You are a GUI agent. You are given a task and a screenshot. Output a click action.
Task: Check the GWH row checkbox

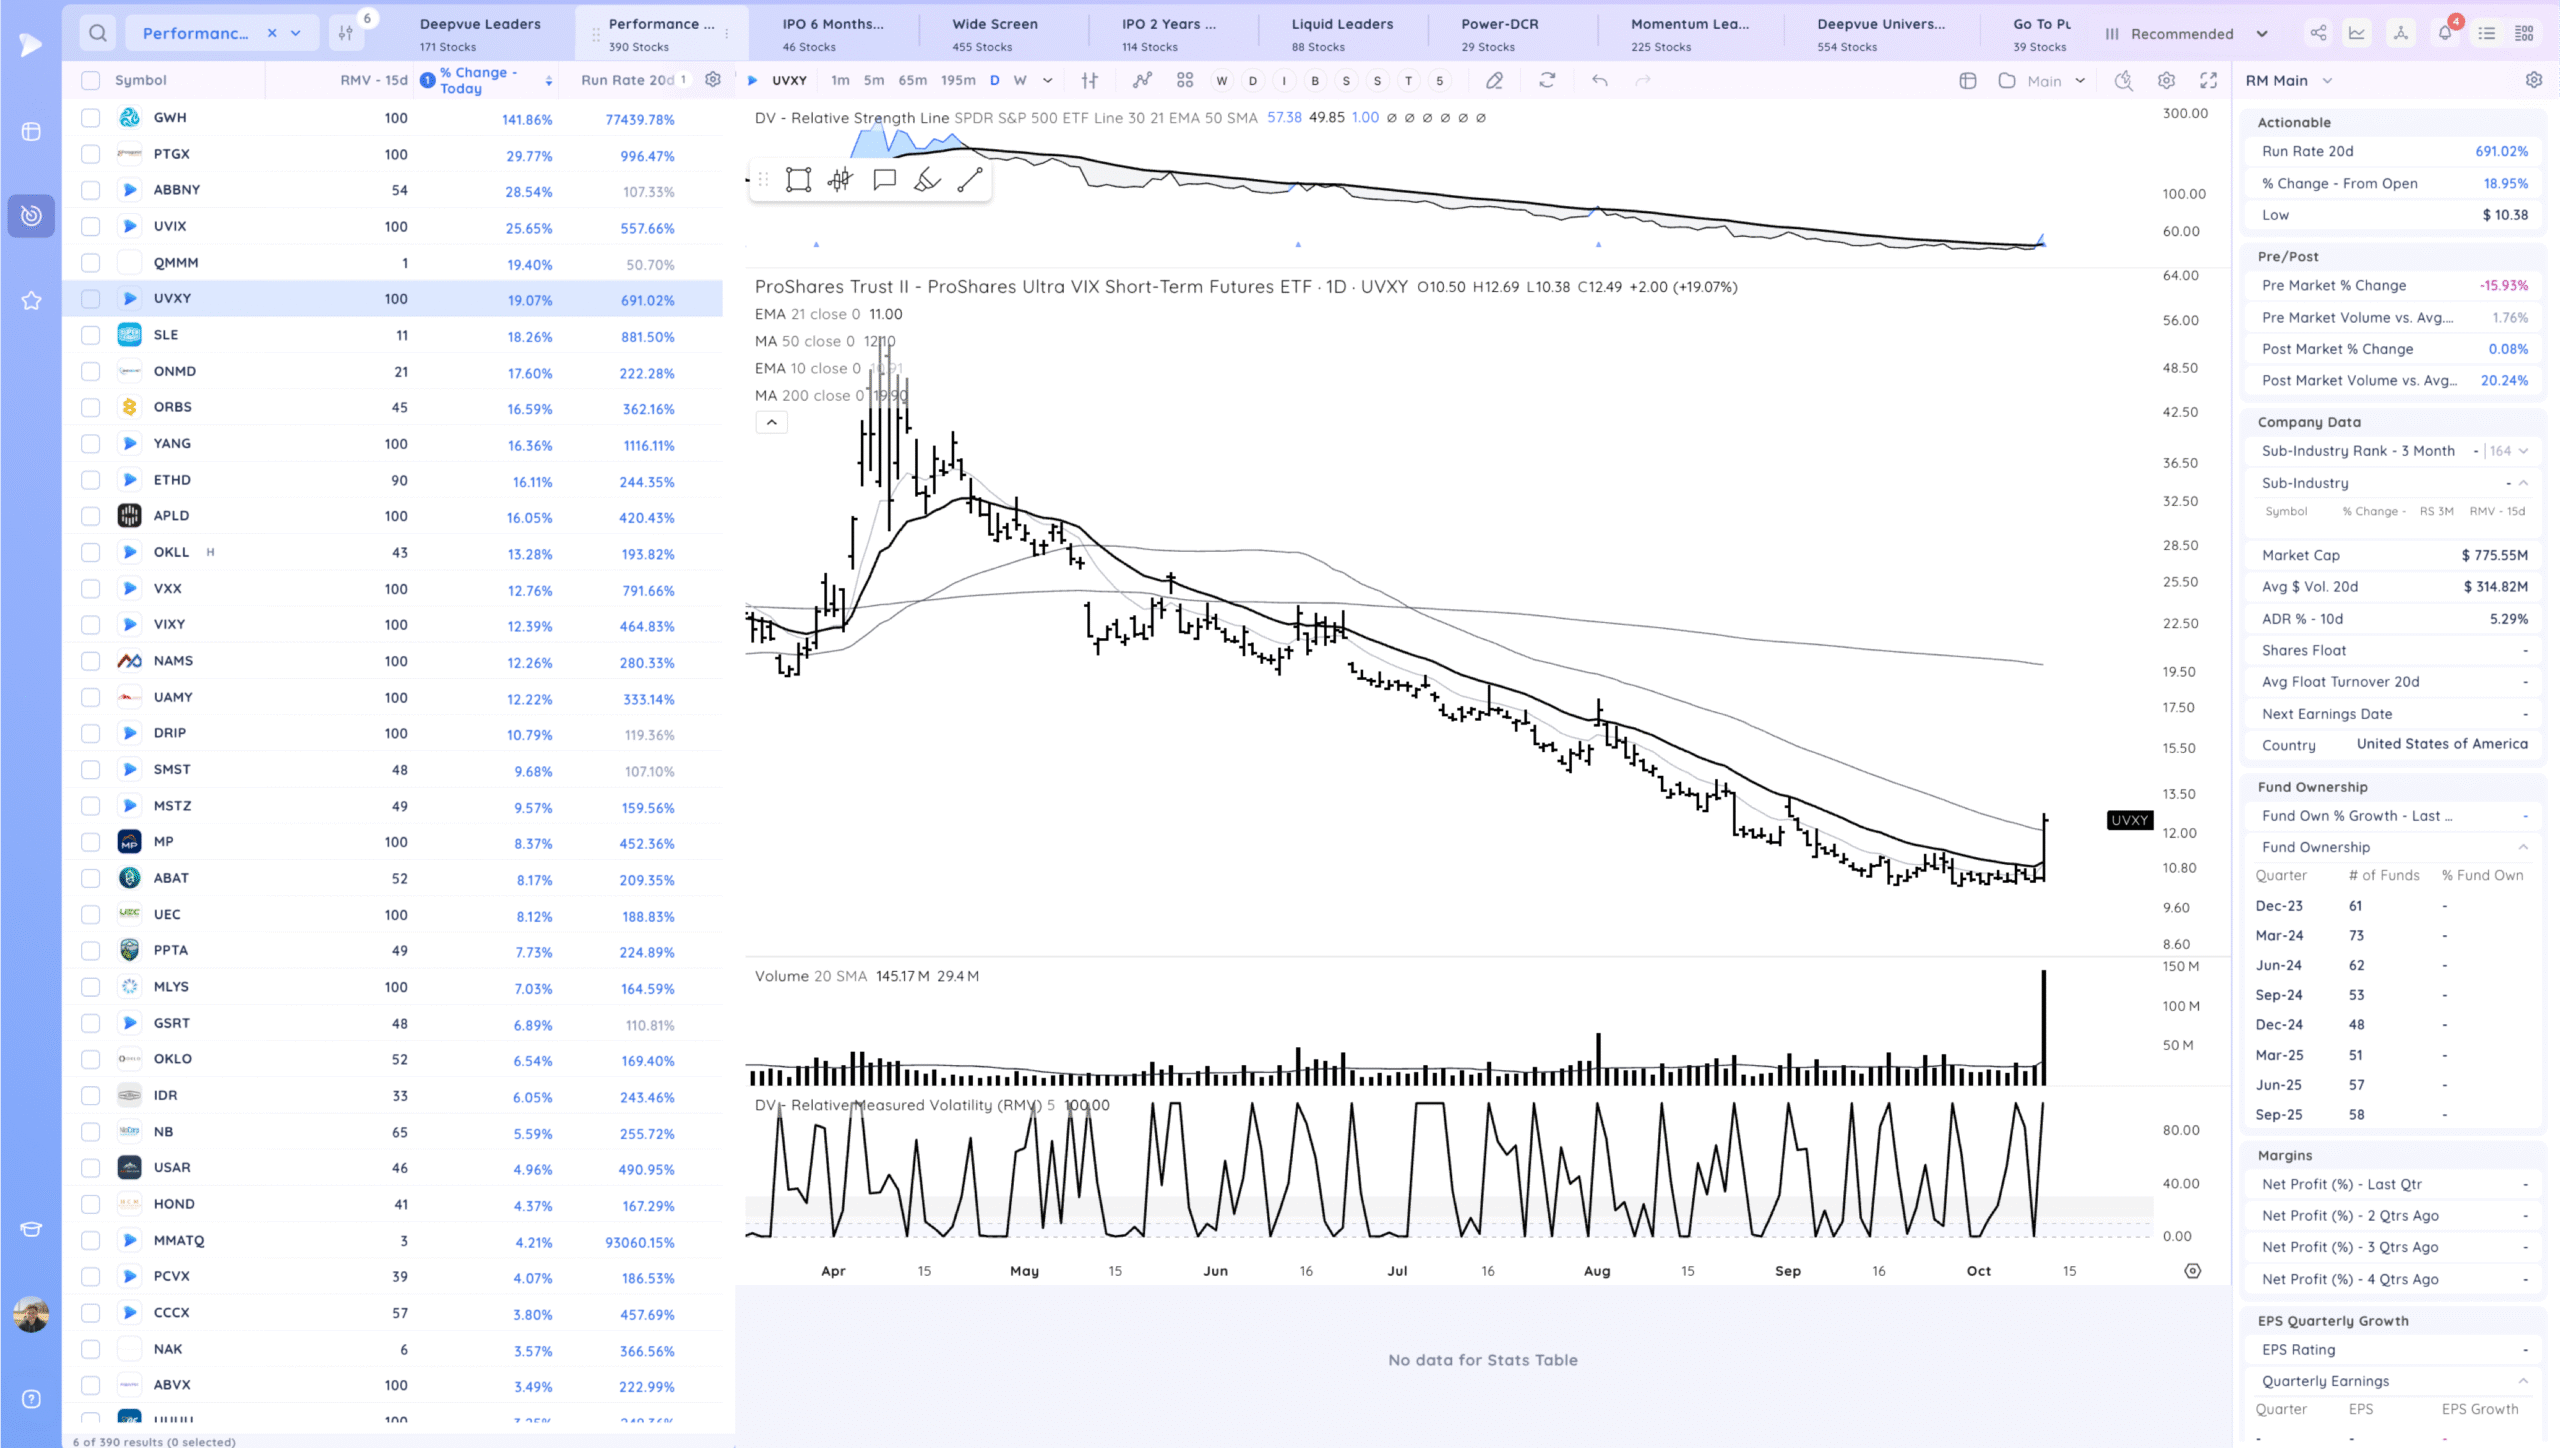[x=91, y=118]
